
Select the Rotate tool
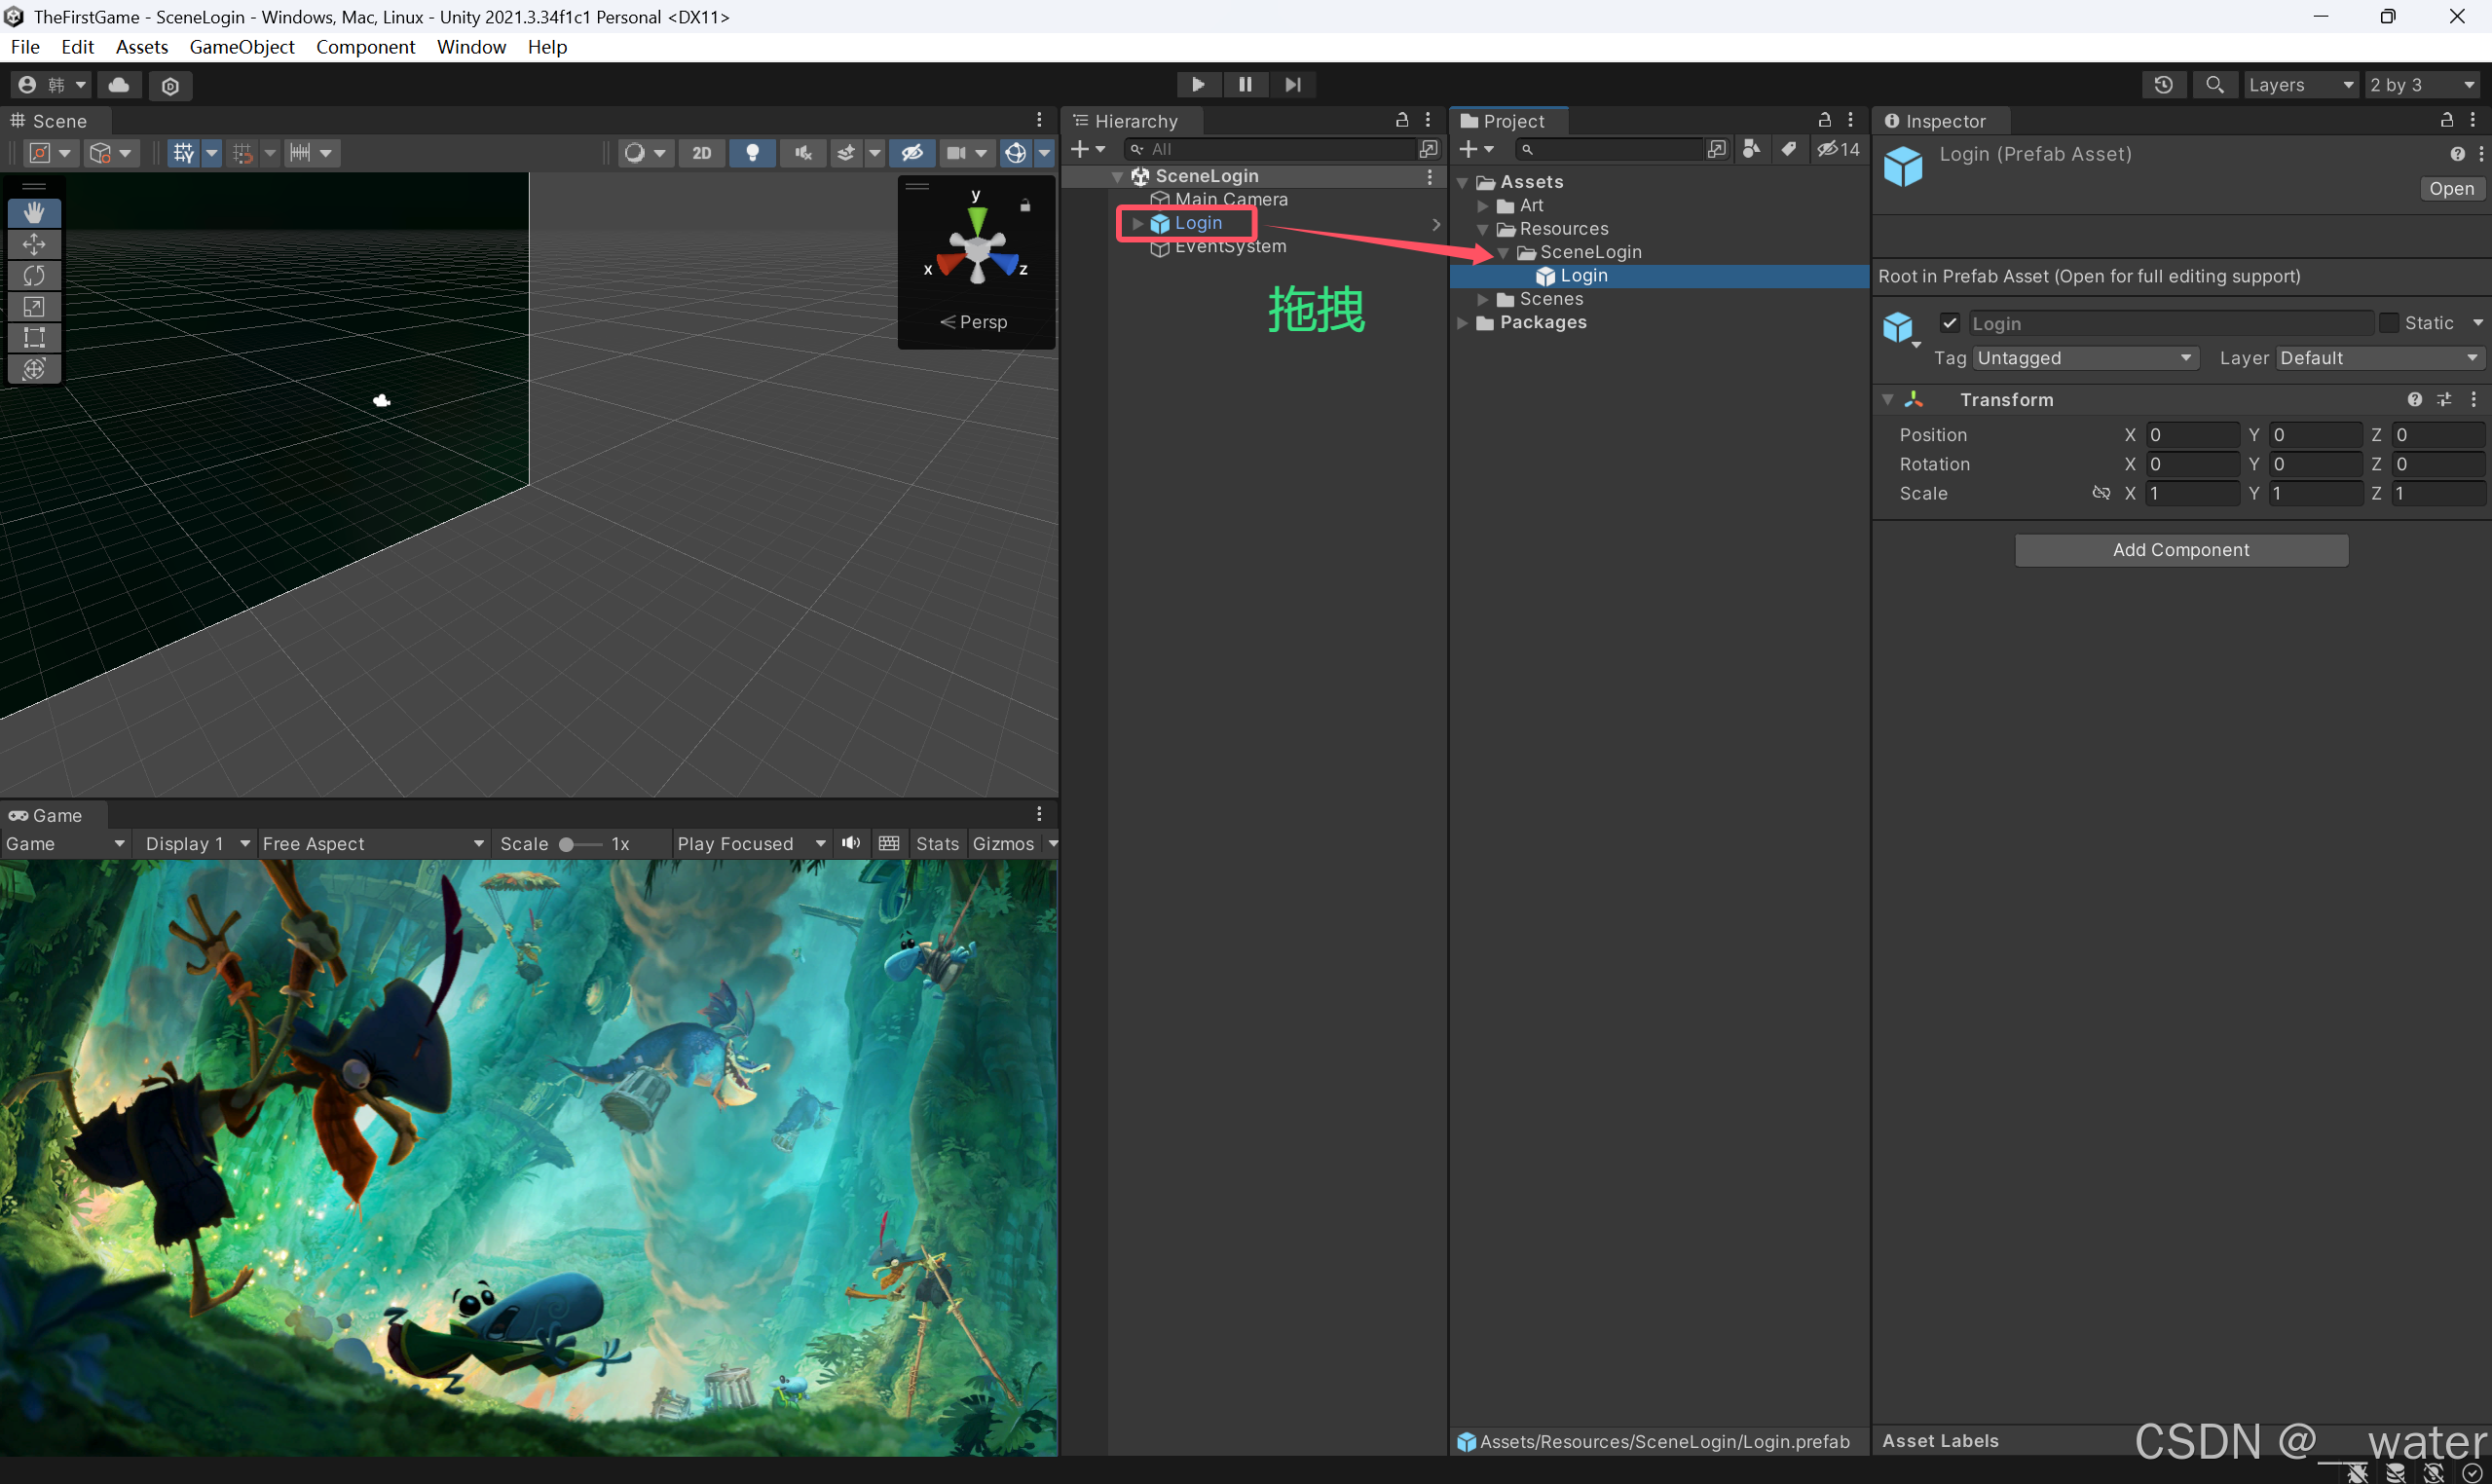(34, 275)
